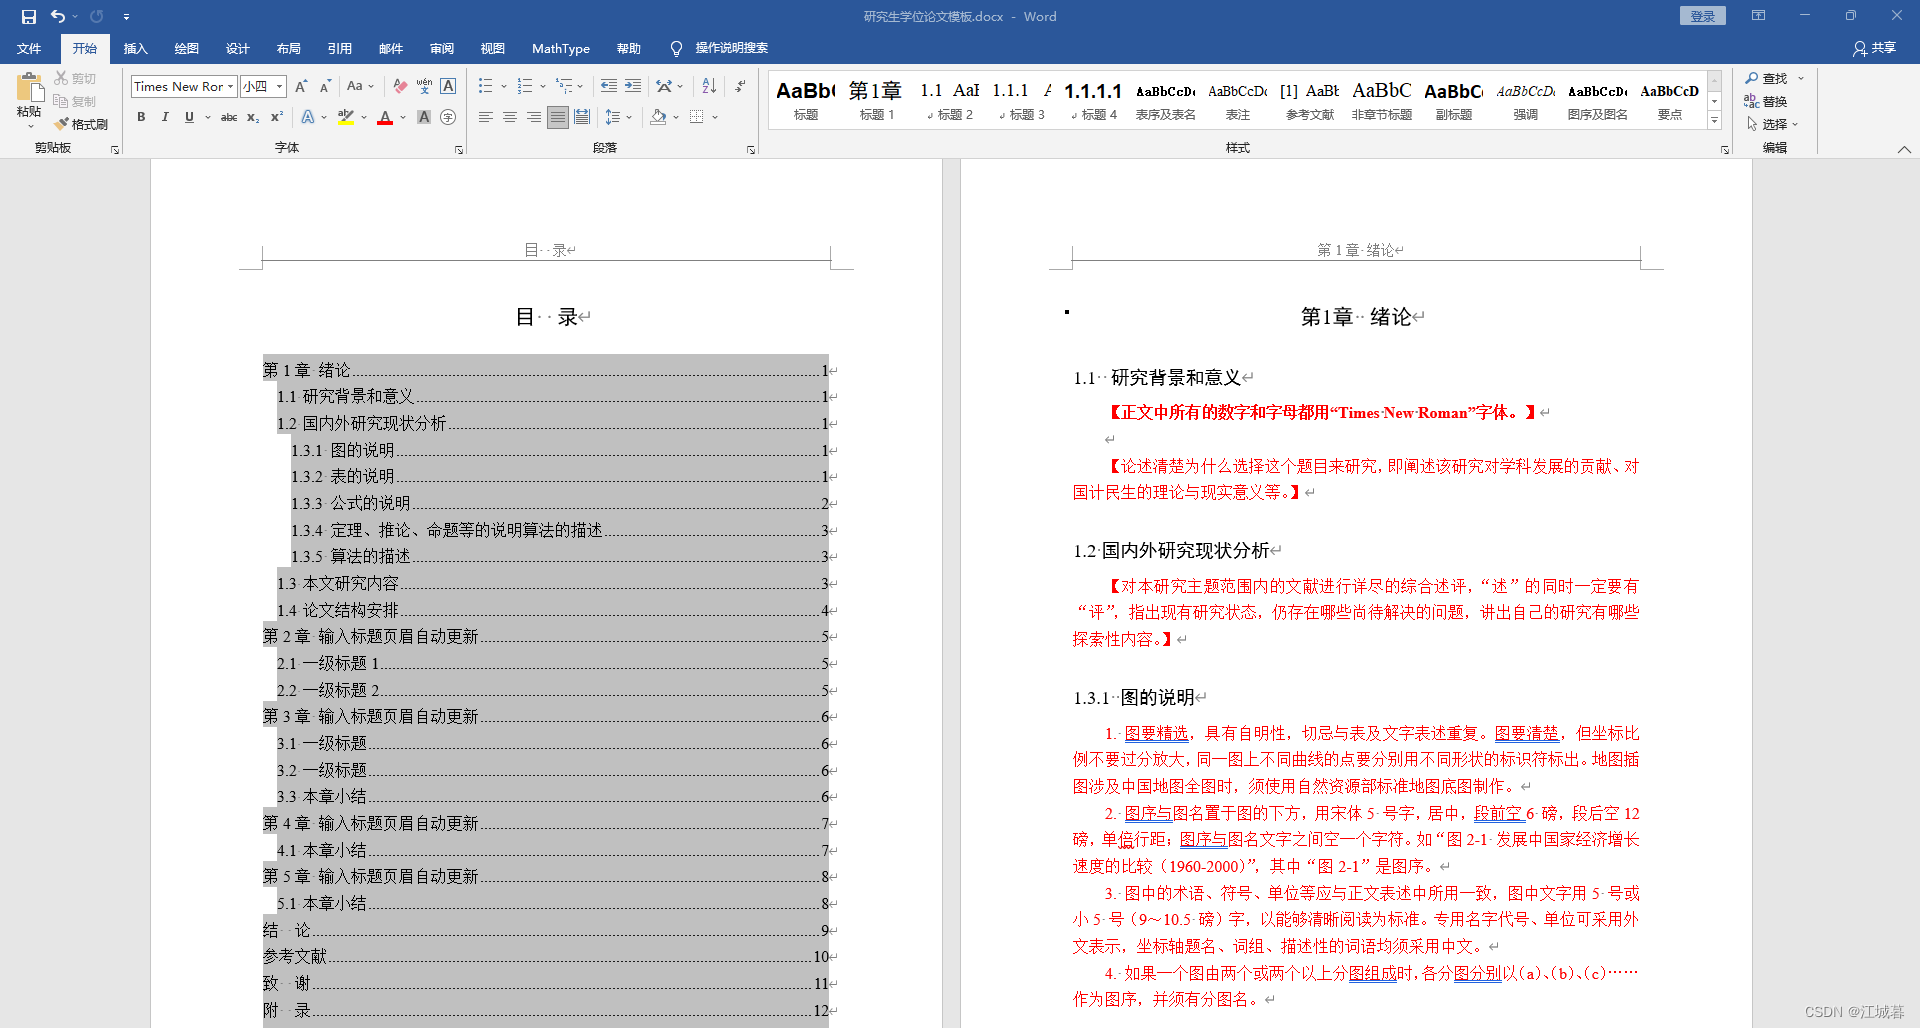Screen dimensions: 1920x1028
Task: Toggle center alignment
Action: coord(510,117)
